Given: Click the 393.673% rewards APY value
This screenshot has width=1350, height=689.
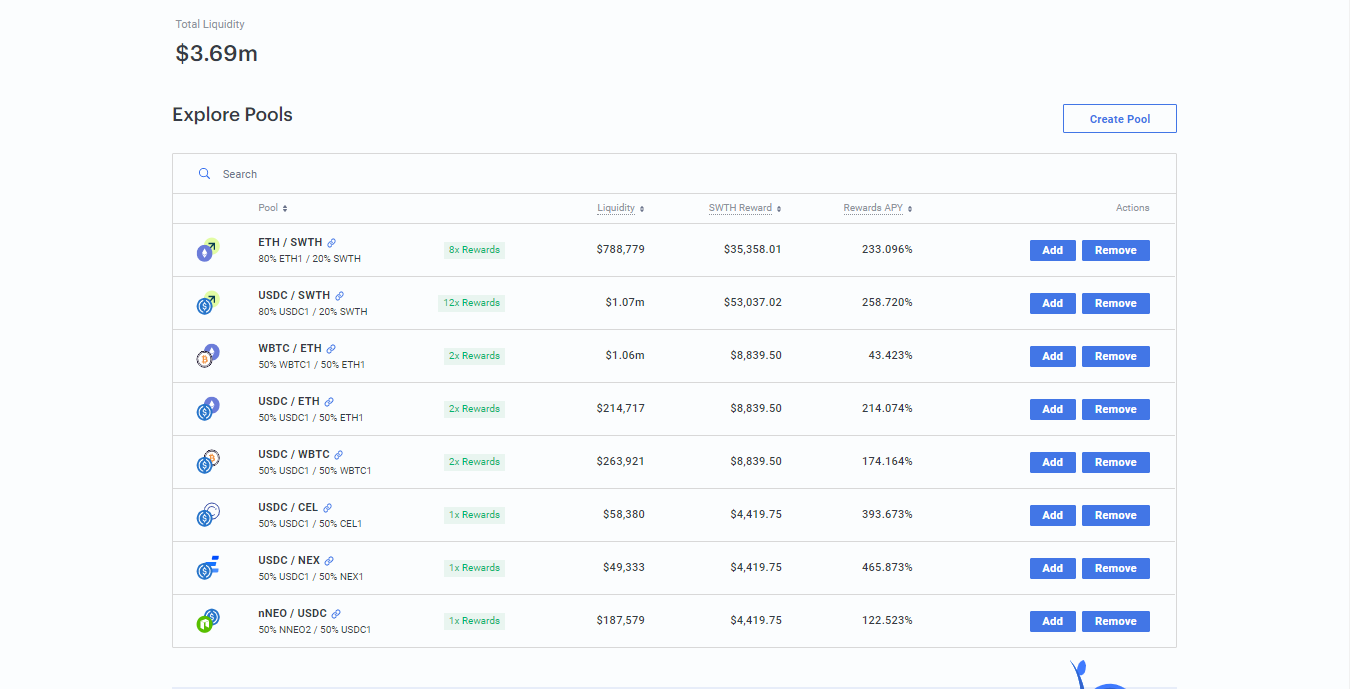Looking at the screenshot, I should coord(887,514).
